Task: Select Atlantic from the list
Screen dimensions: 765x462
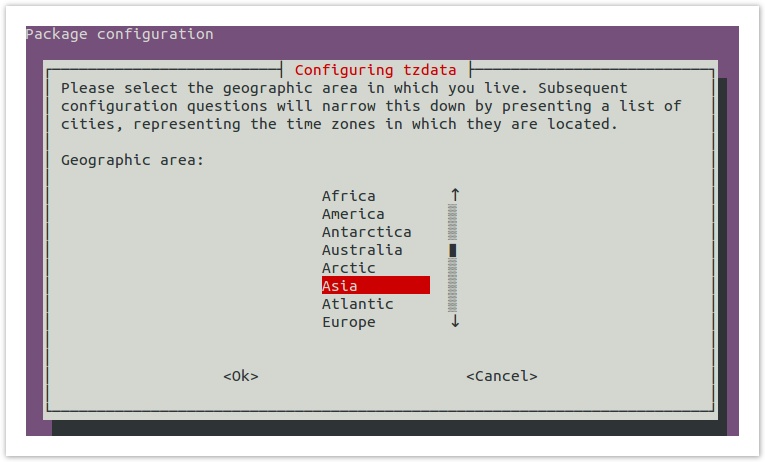Action: [357, 304]
